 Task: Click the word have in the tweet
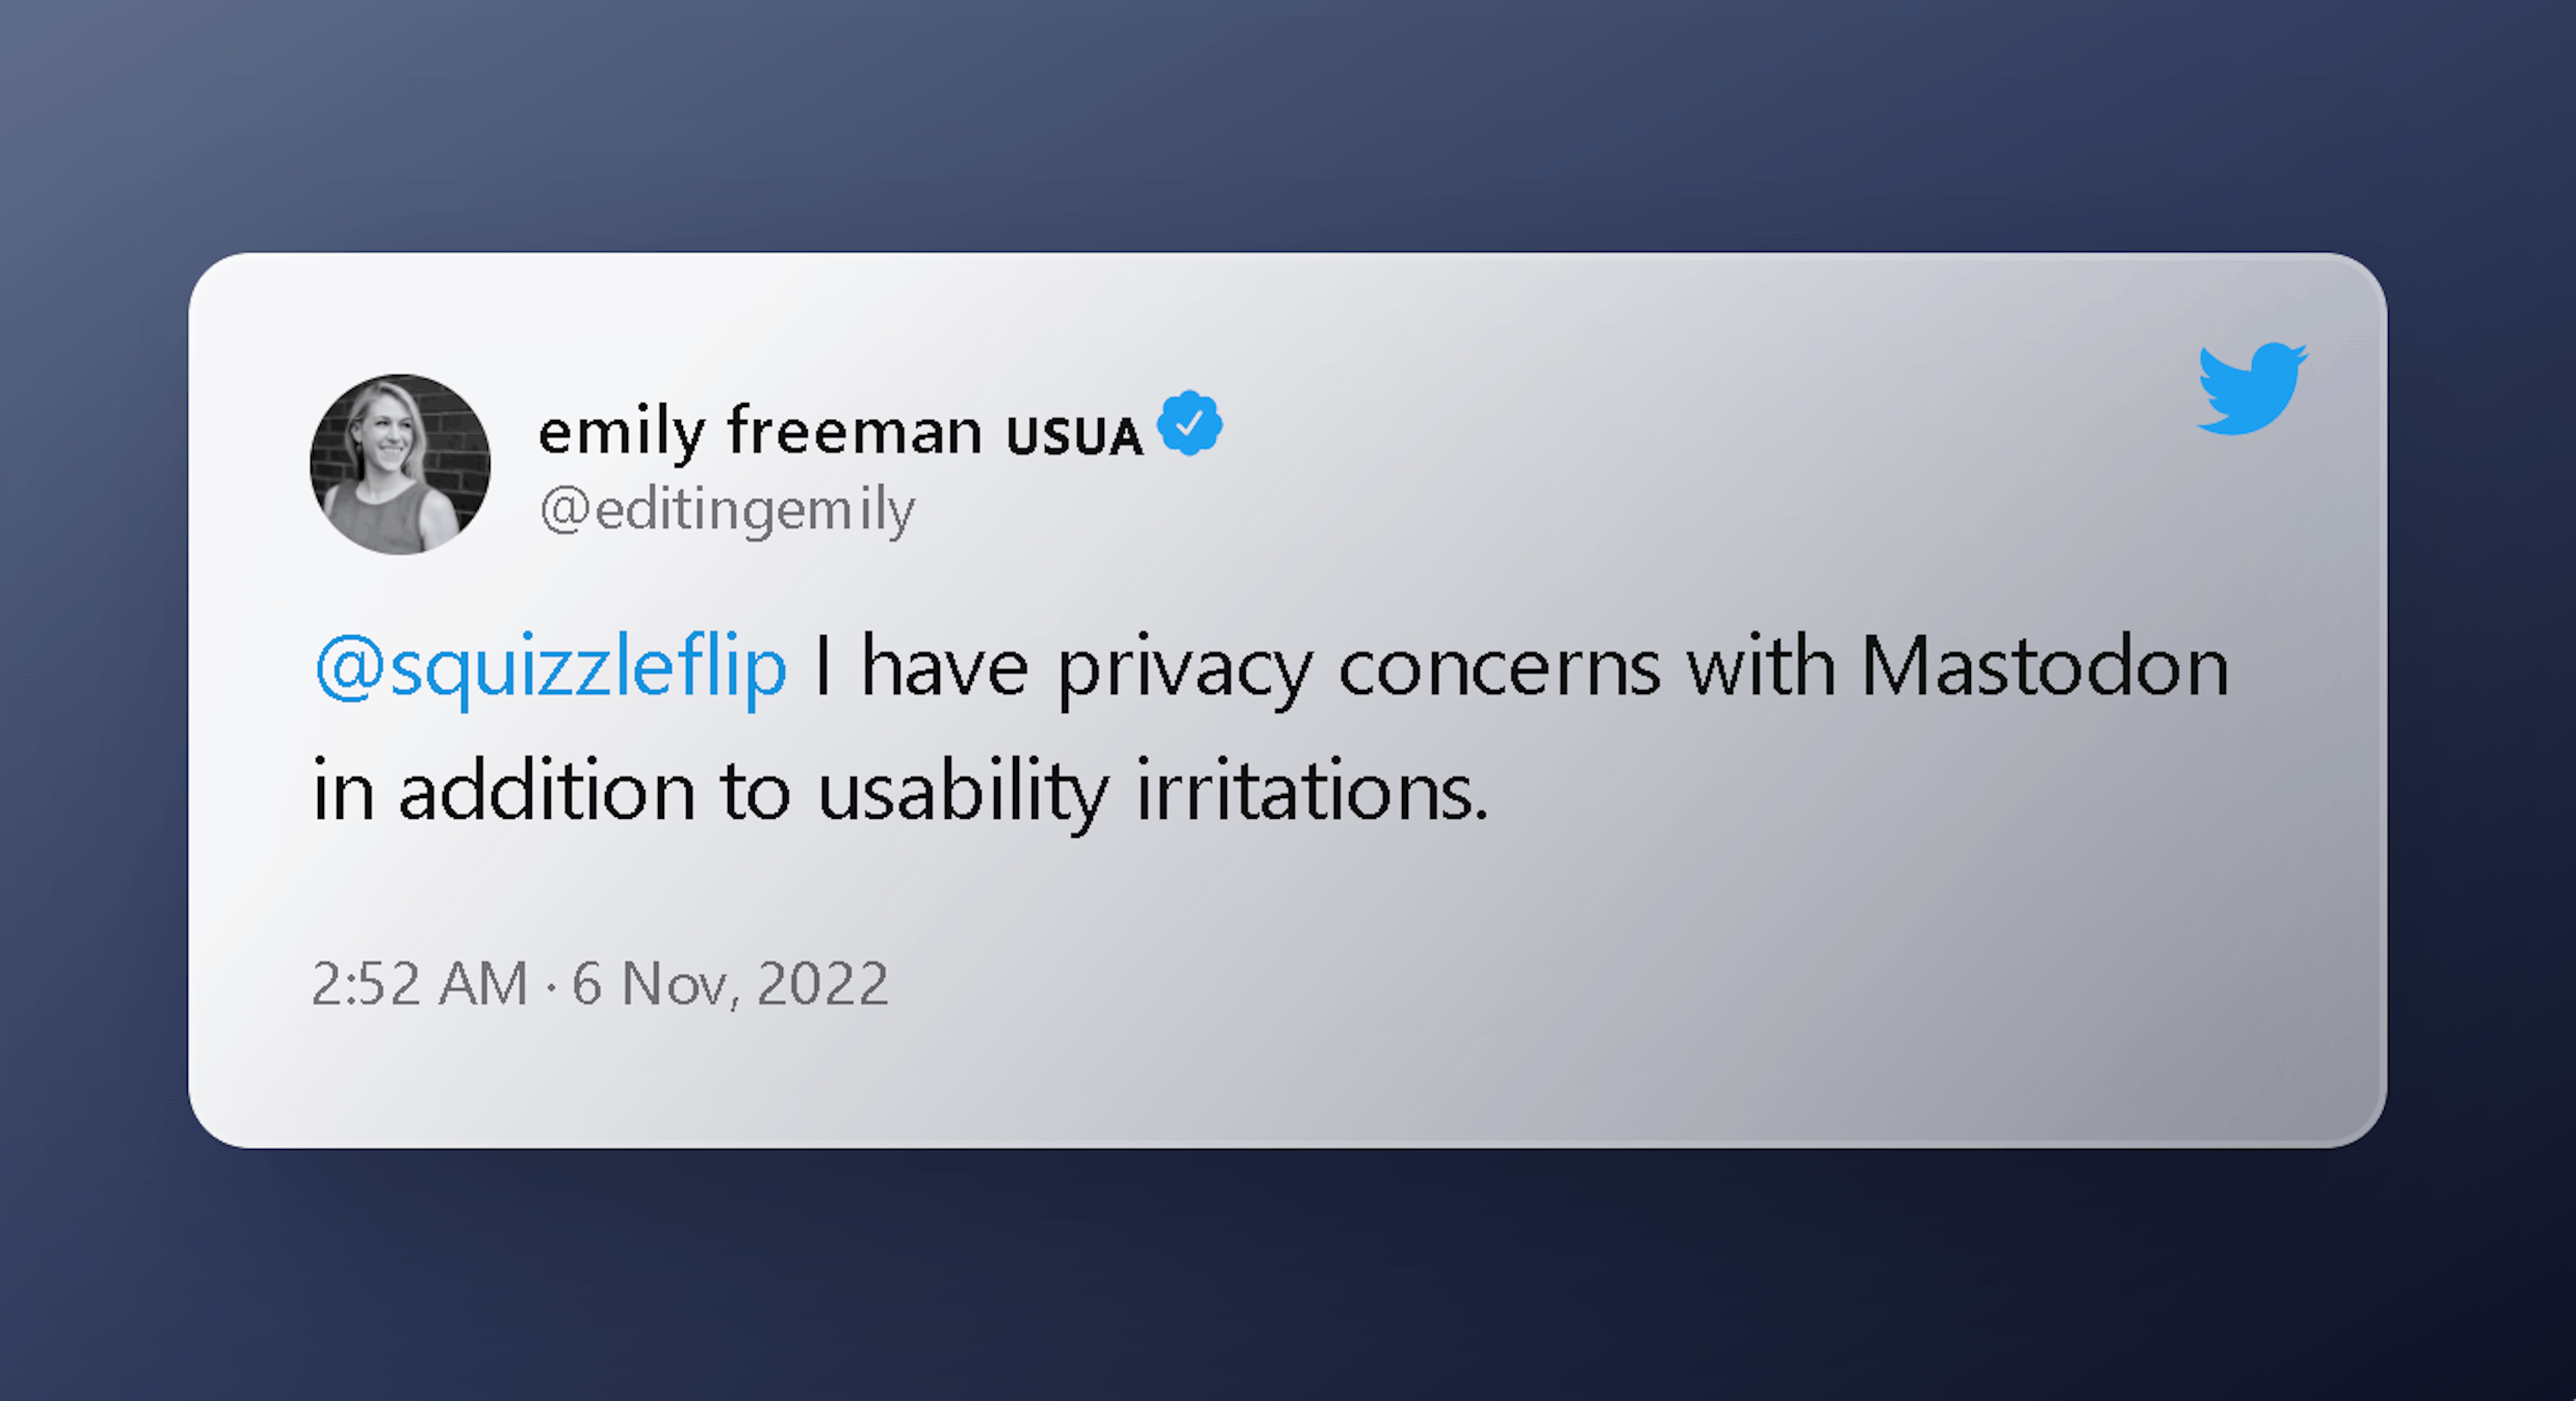(x=944, y=668)
